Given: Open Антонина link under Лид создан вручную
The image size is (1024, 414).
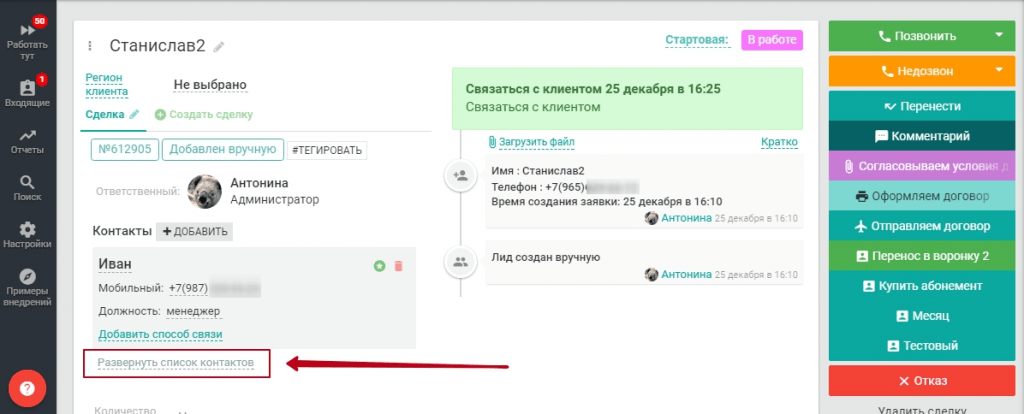Looking at the screenshot, I should tap(686, 274).
